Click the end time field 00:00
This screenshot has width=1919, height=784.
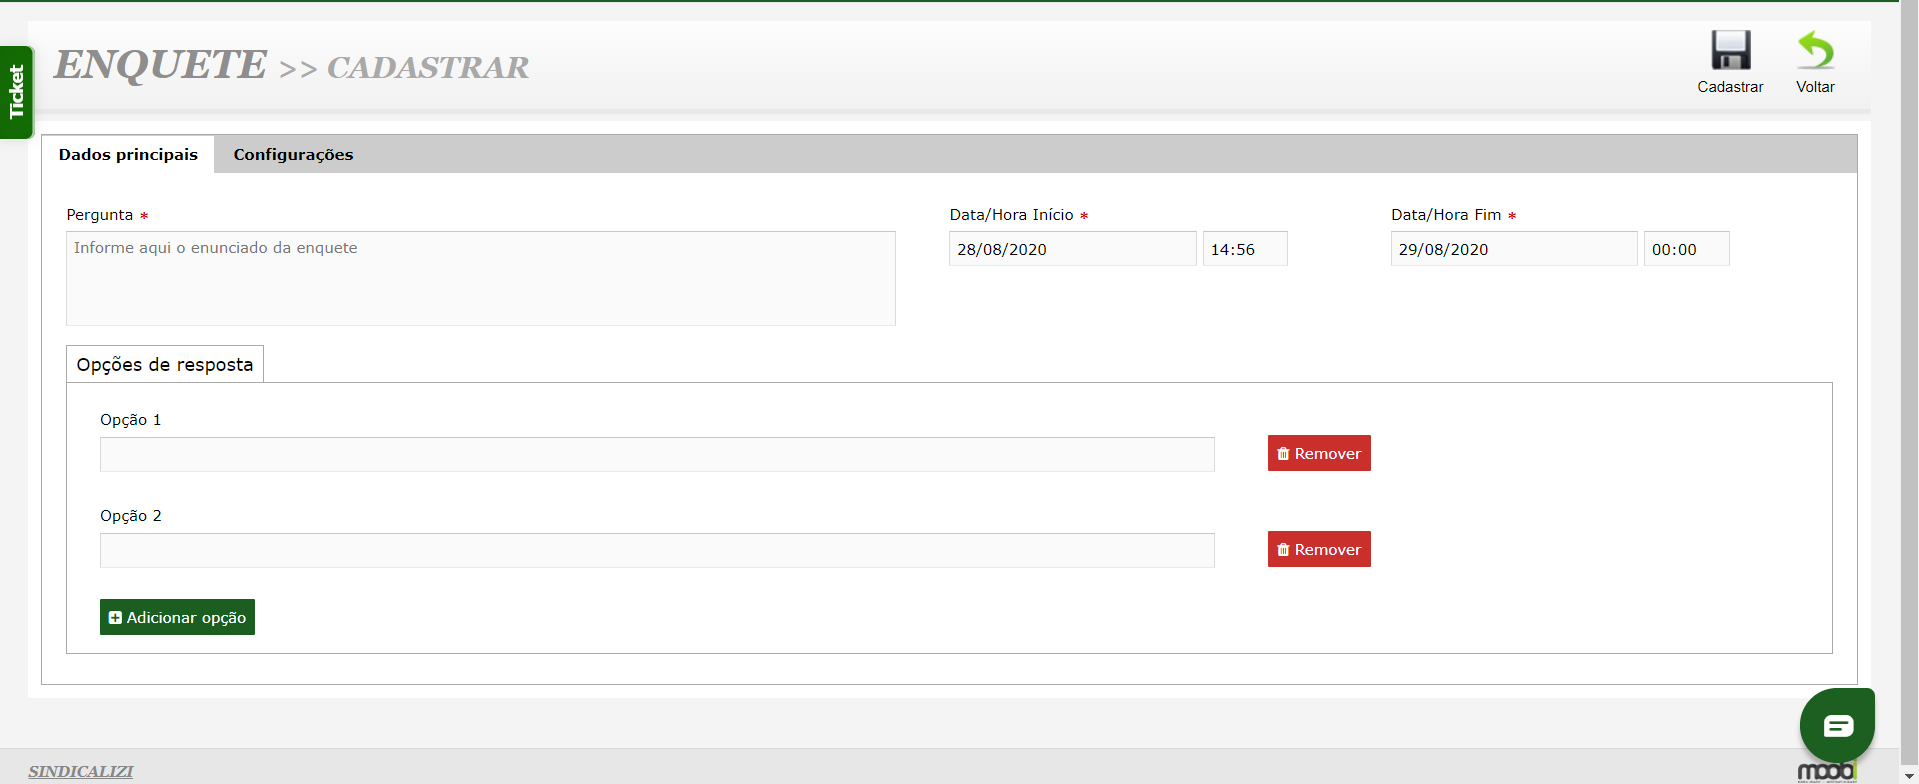(1686, 249)
